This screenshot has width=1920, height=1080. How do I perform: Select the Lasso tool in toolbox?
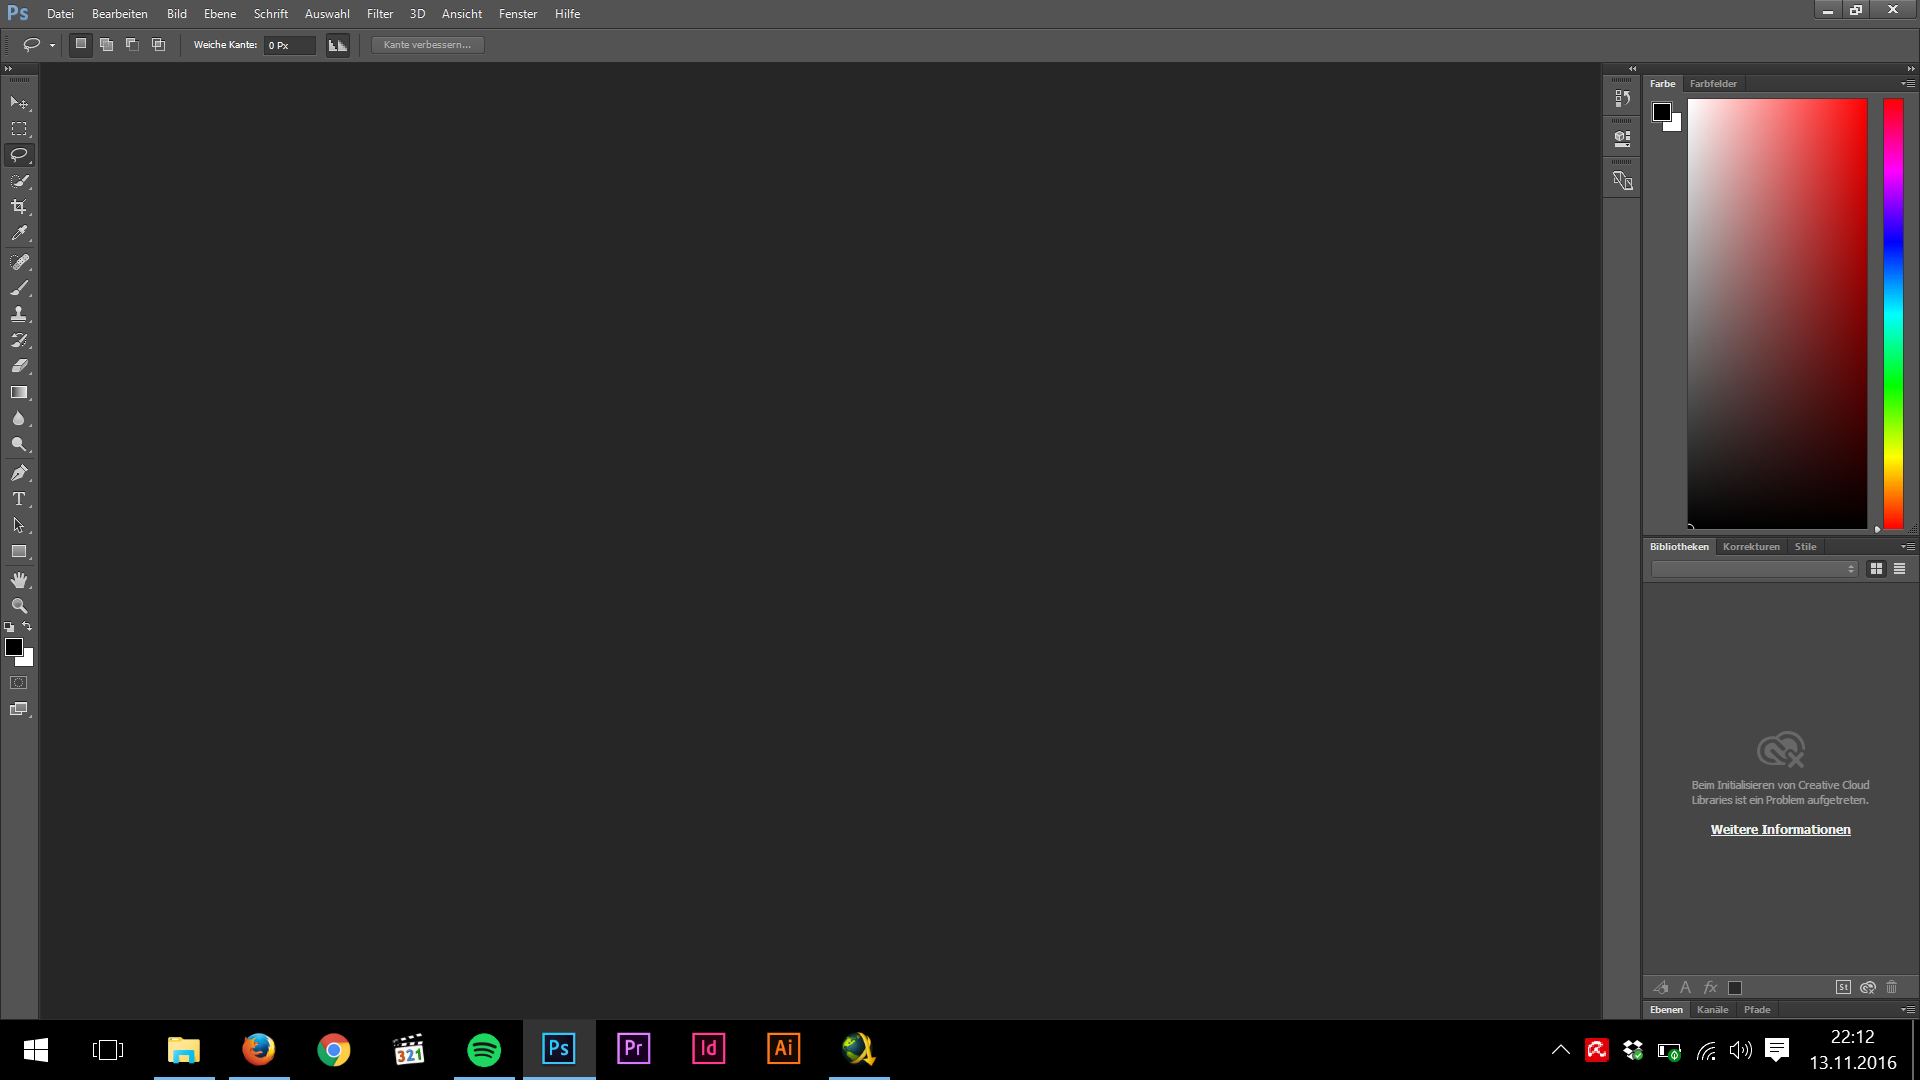coord(19,155)
